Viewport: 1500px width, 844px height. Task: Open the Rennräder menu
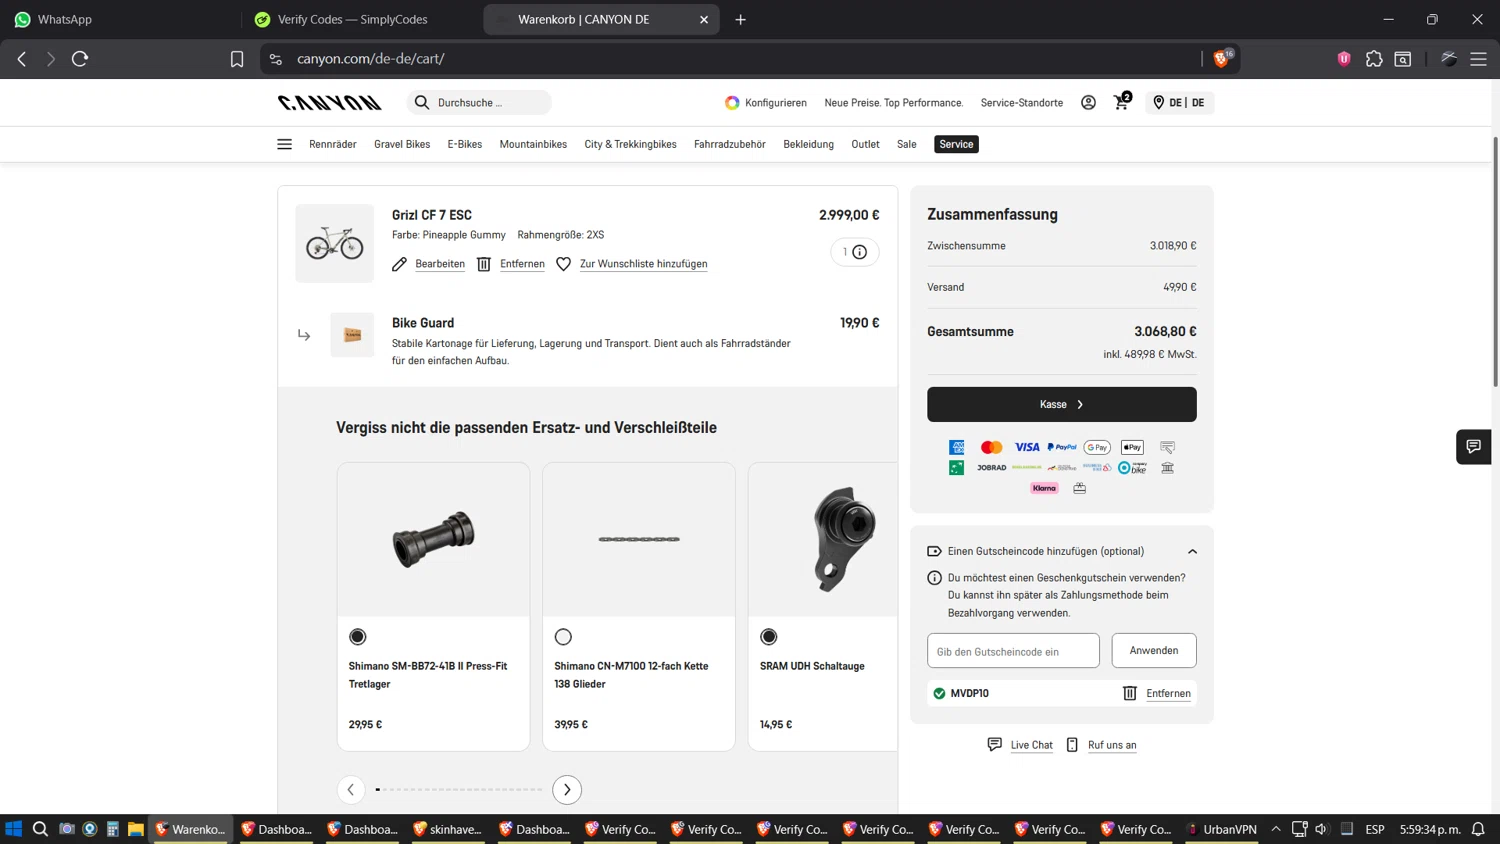coord(333,144)
